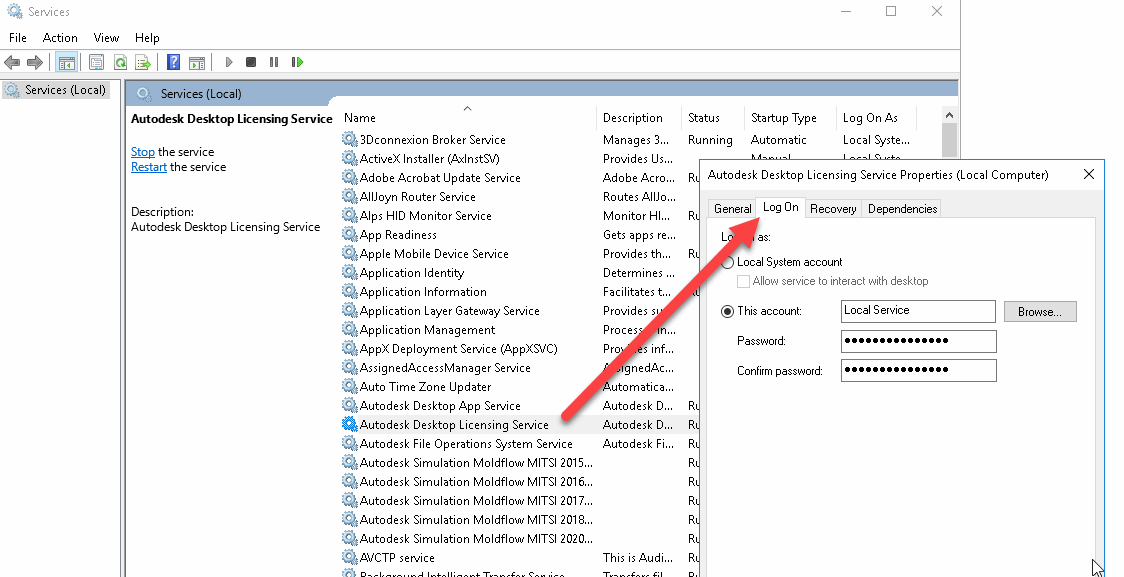Click the Refresh toolbar icon
This screenshot has height=577, width=1124.
coord(120,62)
